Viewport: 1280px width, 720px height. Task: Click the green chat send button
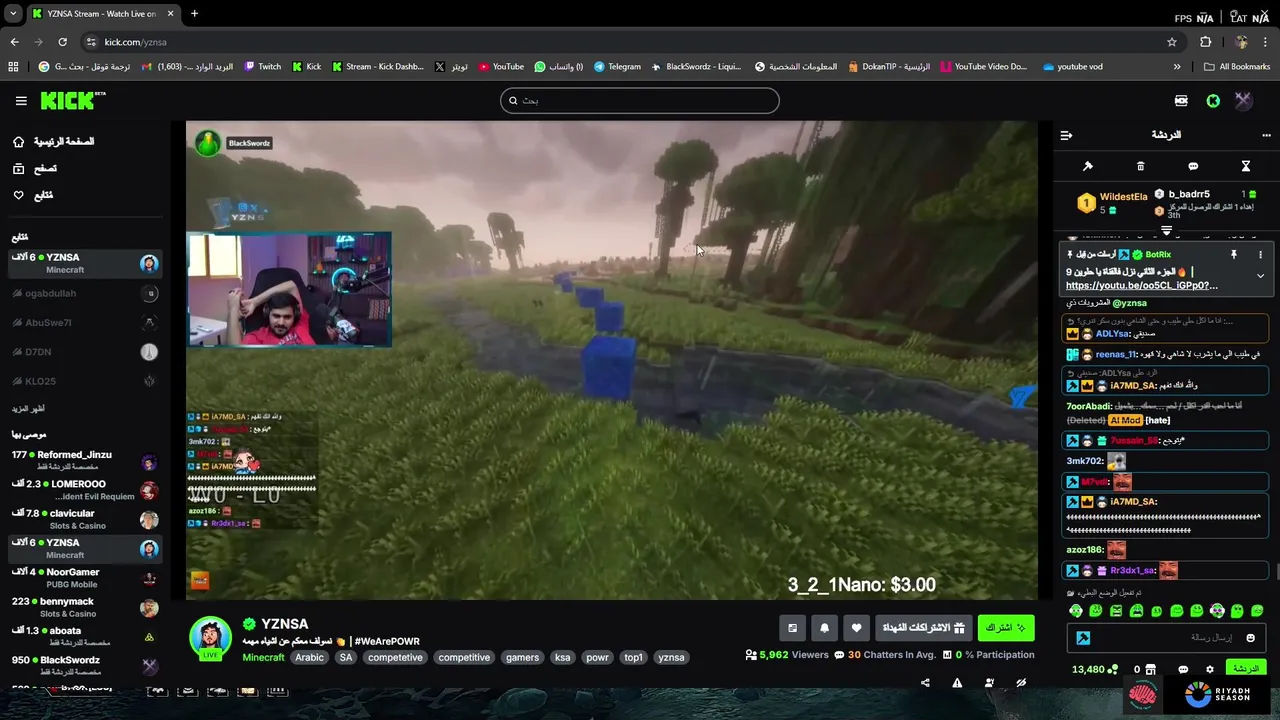coord(1245,669)
